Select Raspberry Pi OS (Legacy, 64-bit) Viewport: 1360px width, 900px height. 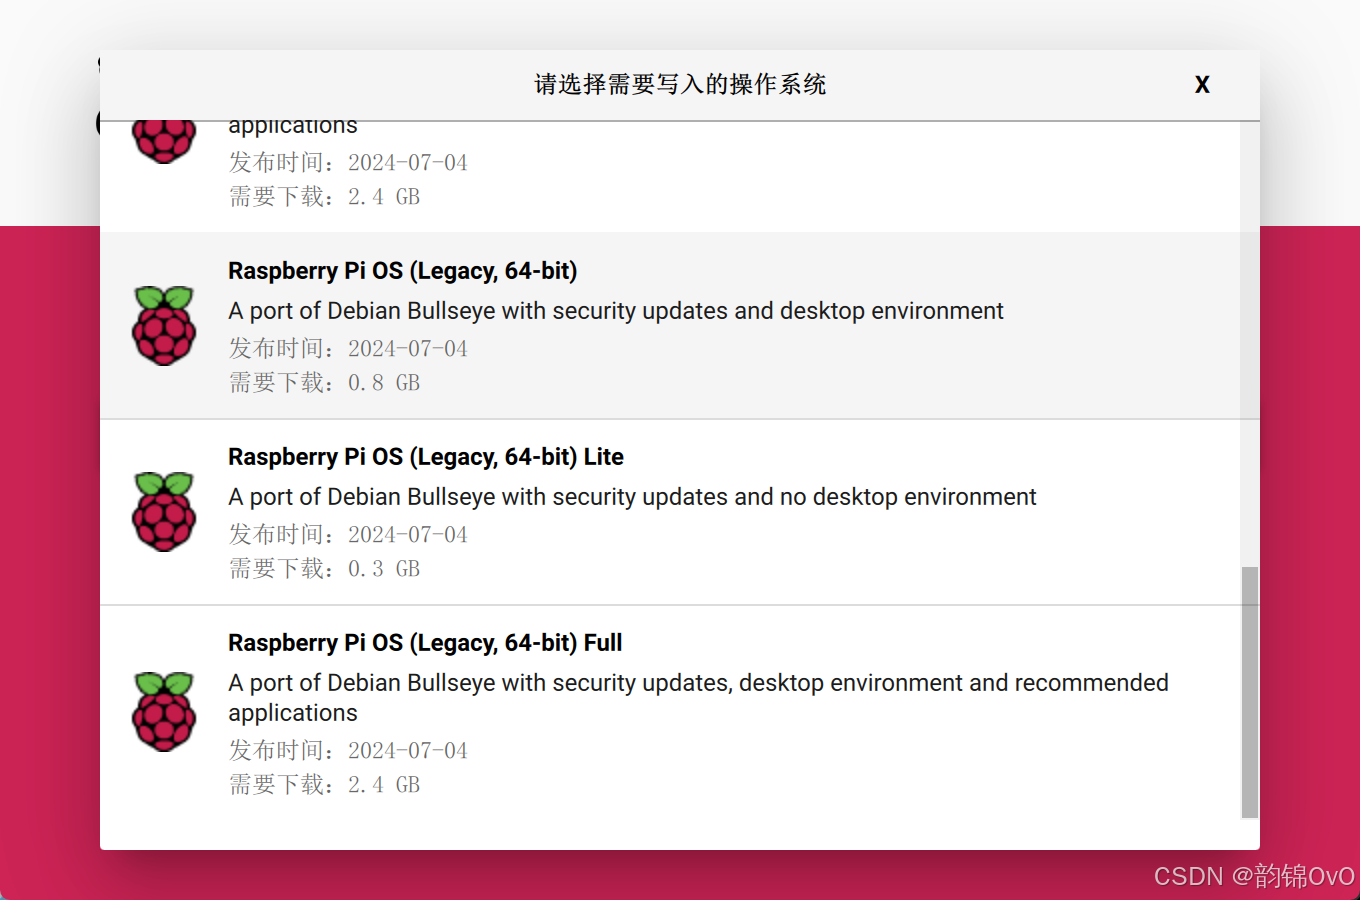pos(670,326)
